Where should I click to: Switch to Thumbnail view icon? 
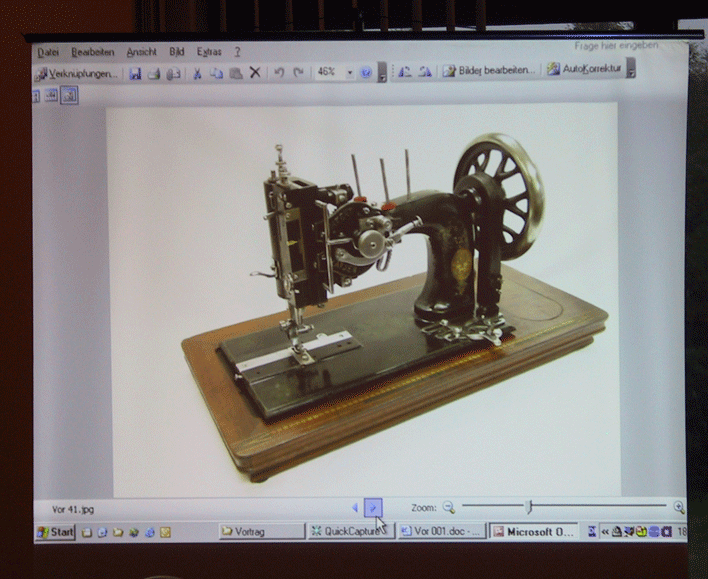pos(36,95)
